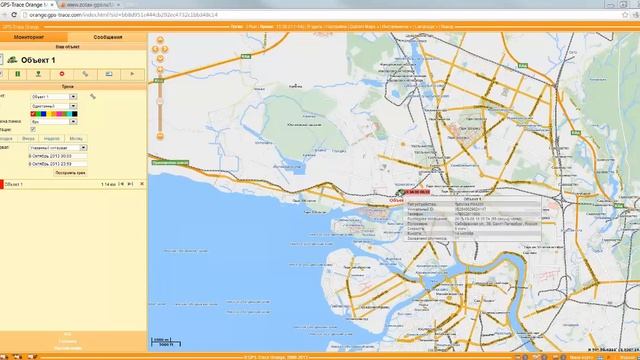Click the red track color marker for Объект 1

click(x=2, y=184)
